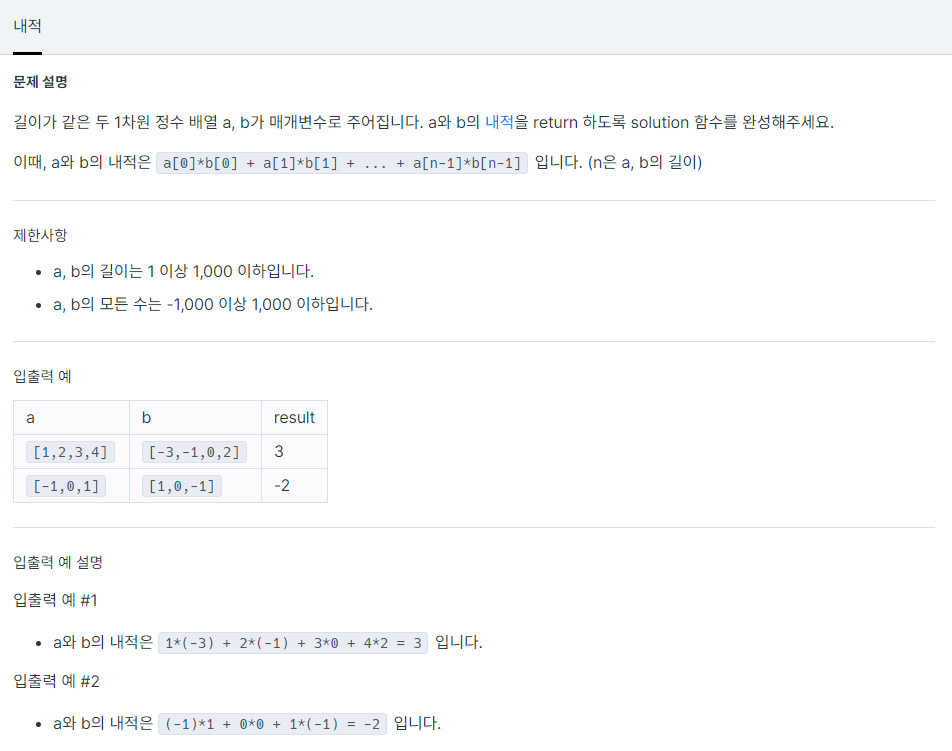Select result cell with value -2

[294, 486]
